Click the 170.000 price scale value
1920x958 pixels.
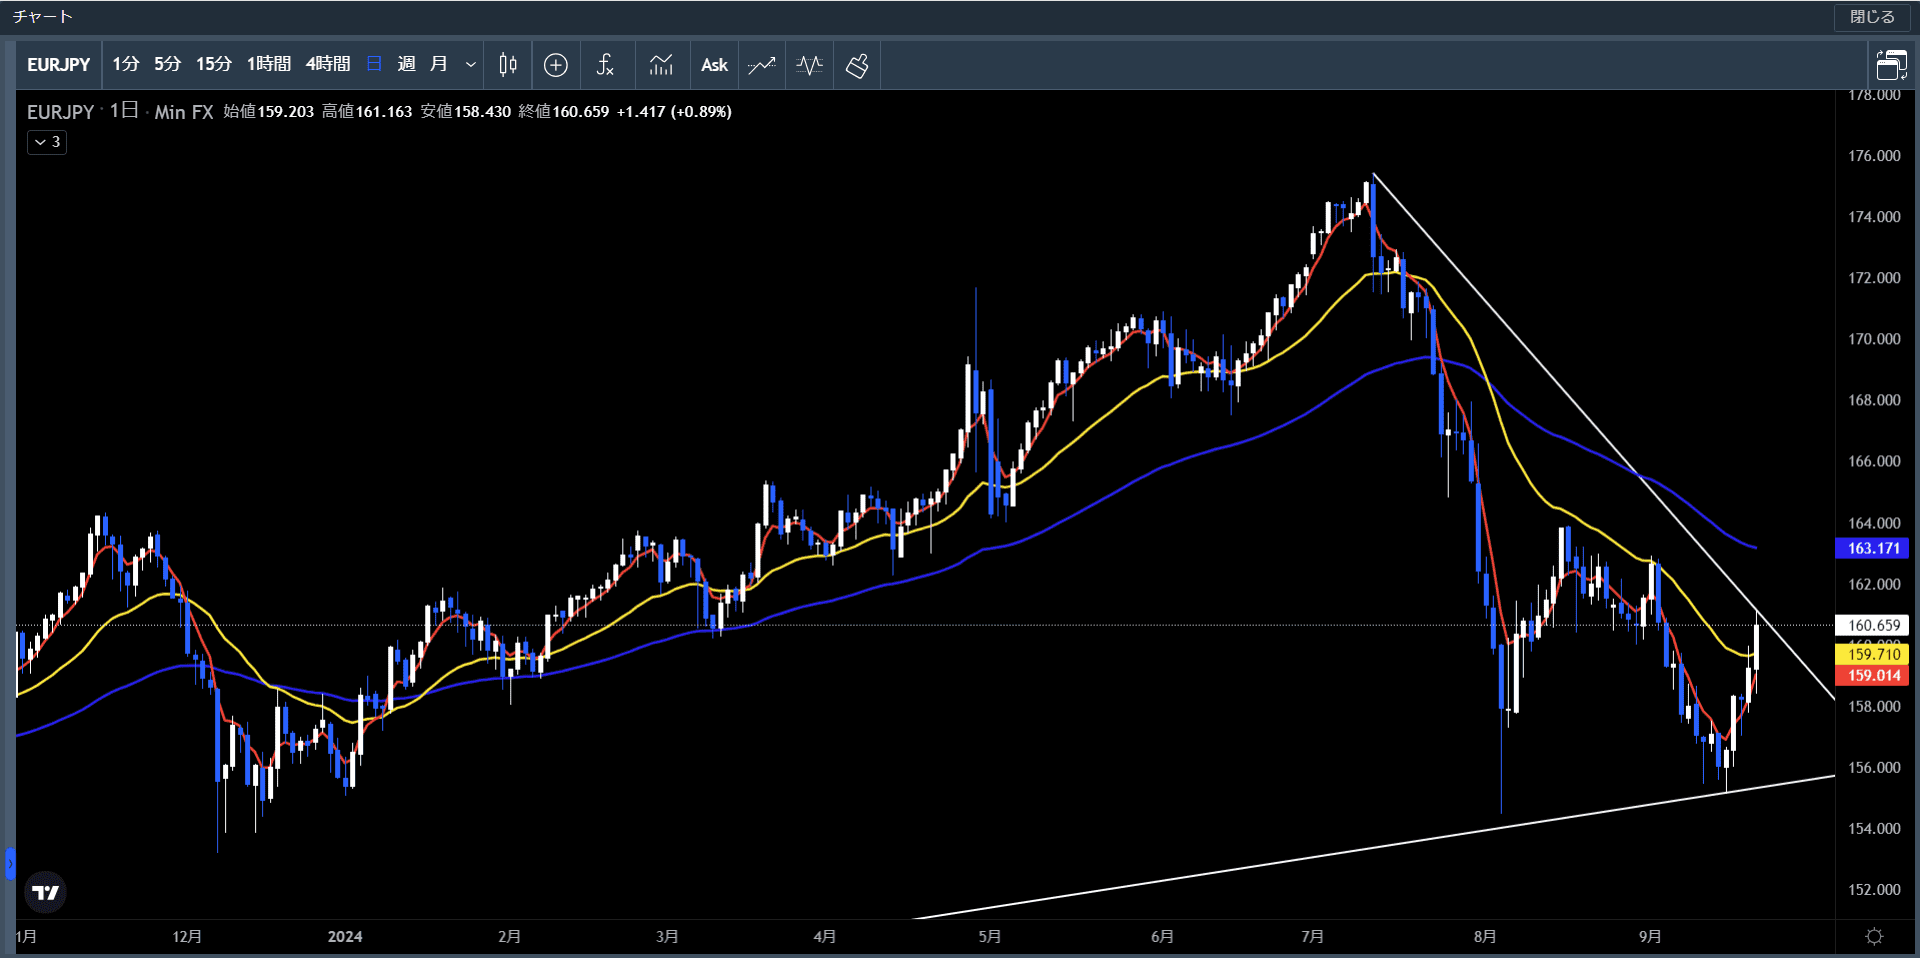tap(1874, 339)
